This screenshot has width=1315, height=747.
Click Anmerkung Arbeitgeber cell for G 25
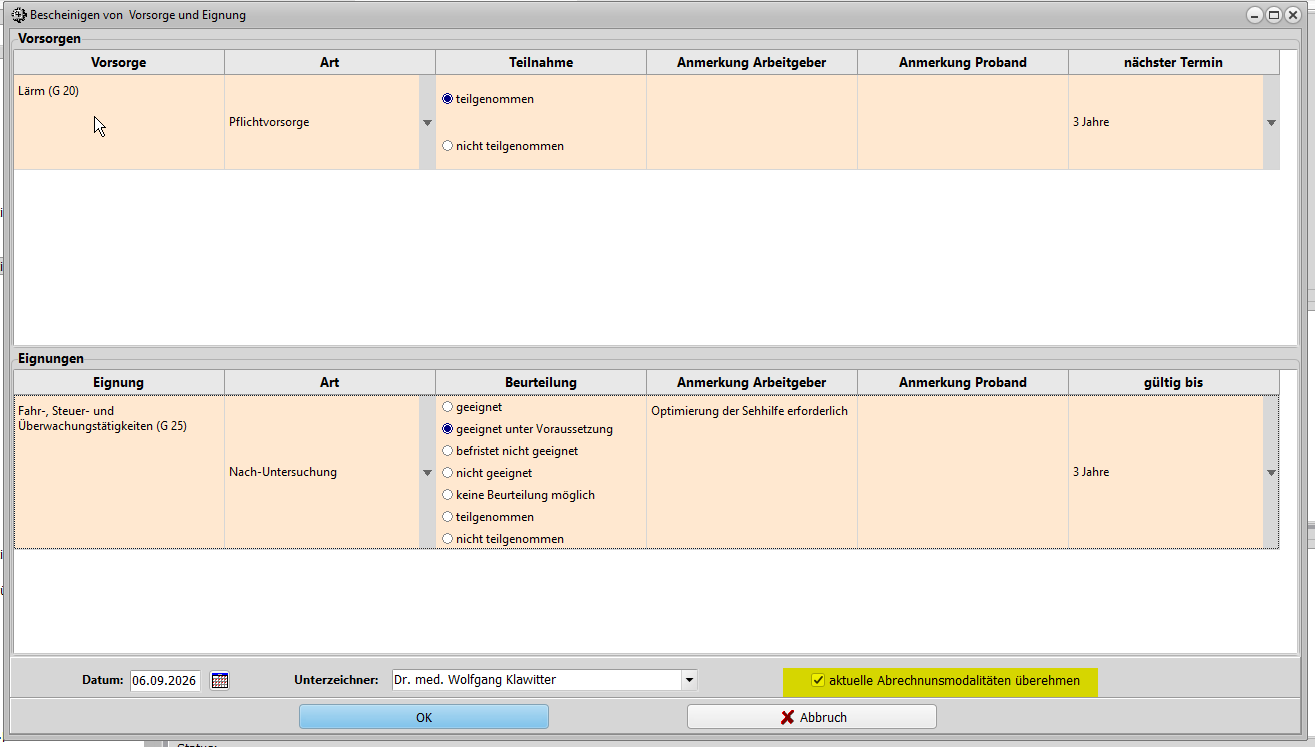click(x=752, y=472)
